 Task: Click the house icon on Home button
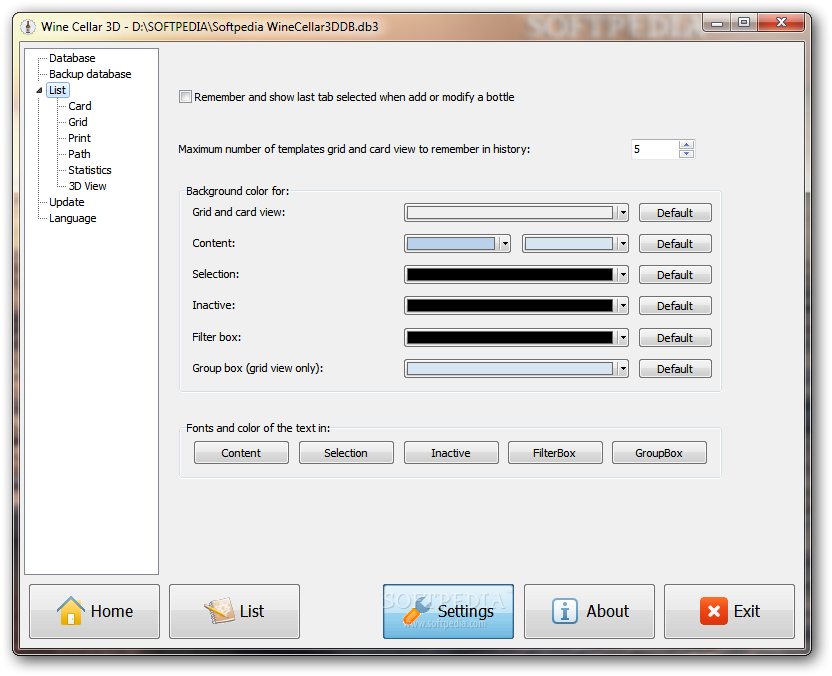(71, 611)
